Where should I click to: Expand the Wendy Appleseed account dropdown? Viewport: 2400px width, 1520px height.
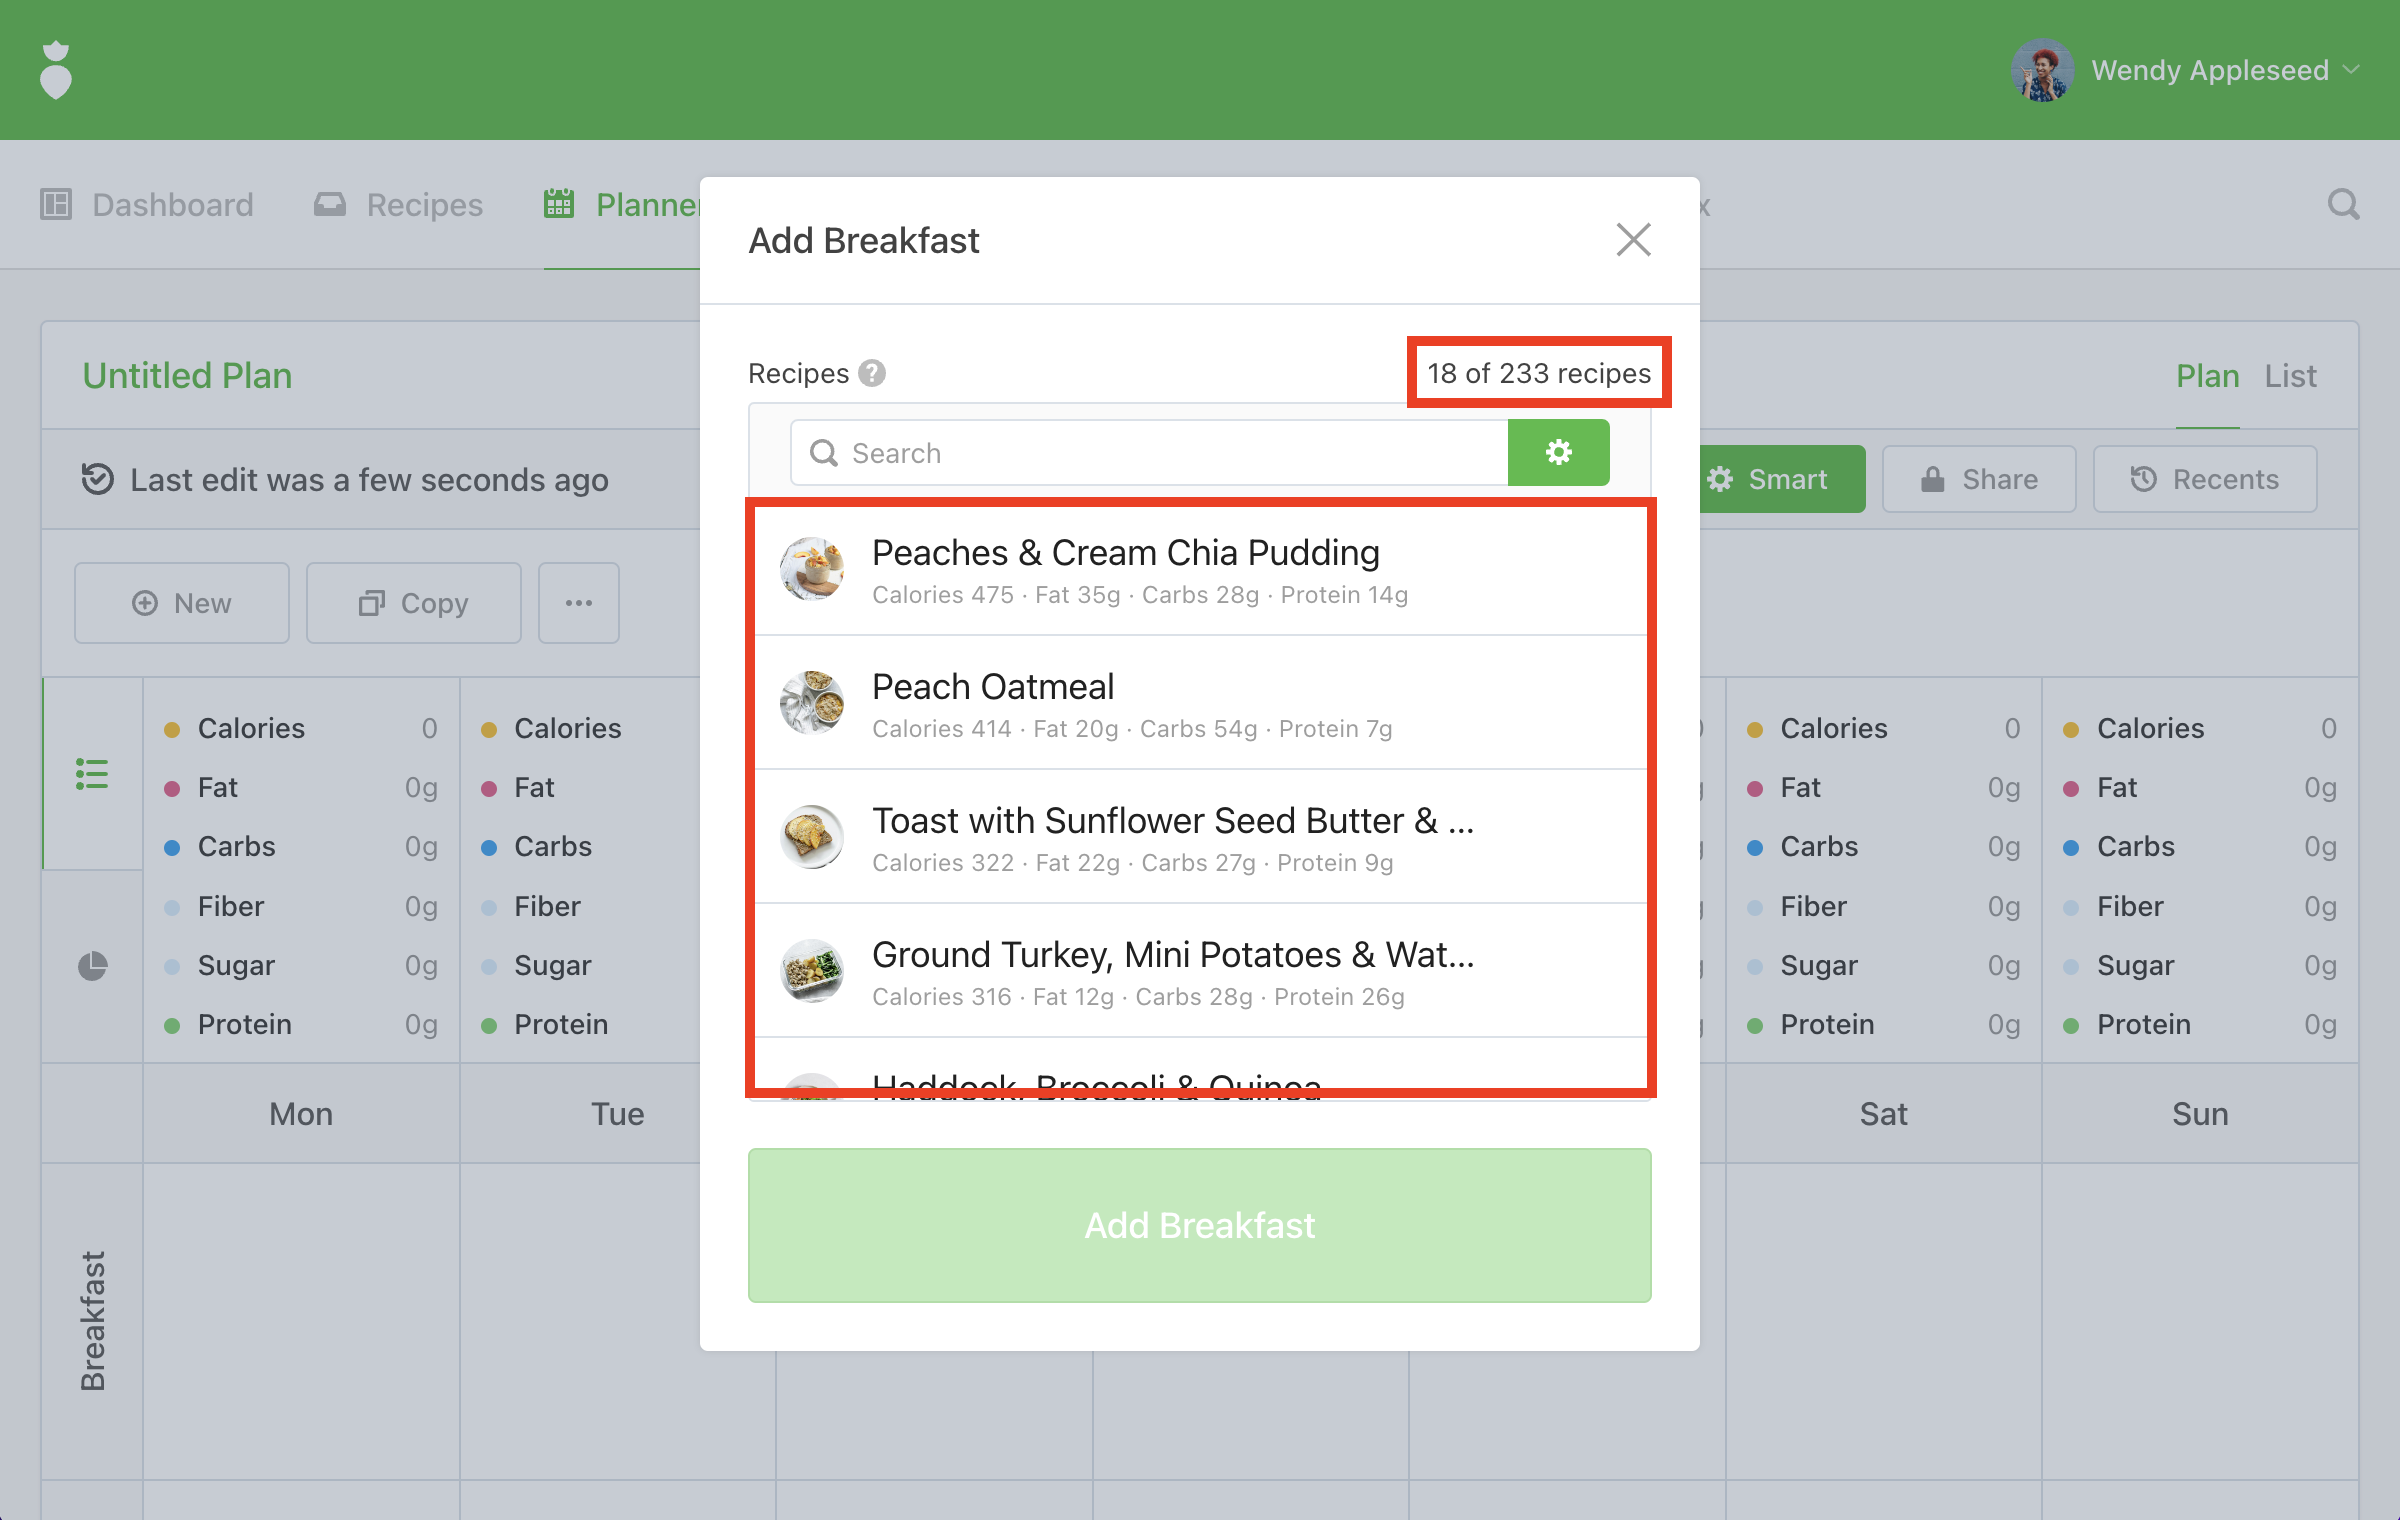(x=2352, y=70)
